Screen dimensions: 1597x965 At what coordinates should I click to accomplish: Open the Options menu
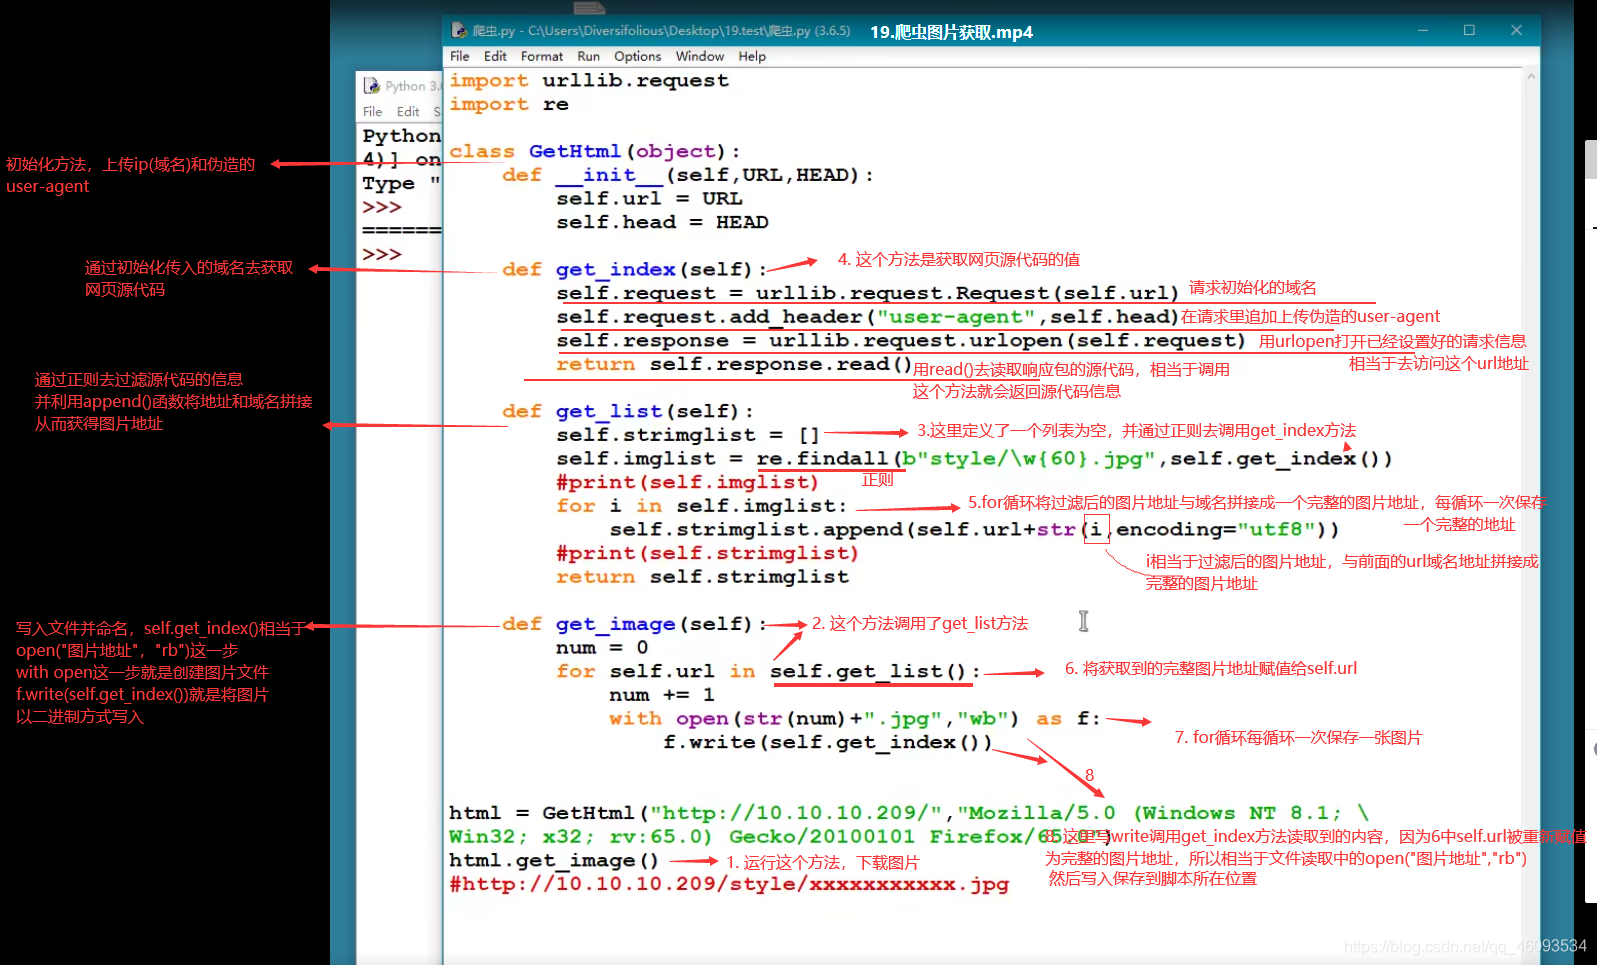point(638,56)
